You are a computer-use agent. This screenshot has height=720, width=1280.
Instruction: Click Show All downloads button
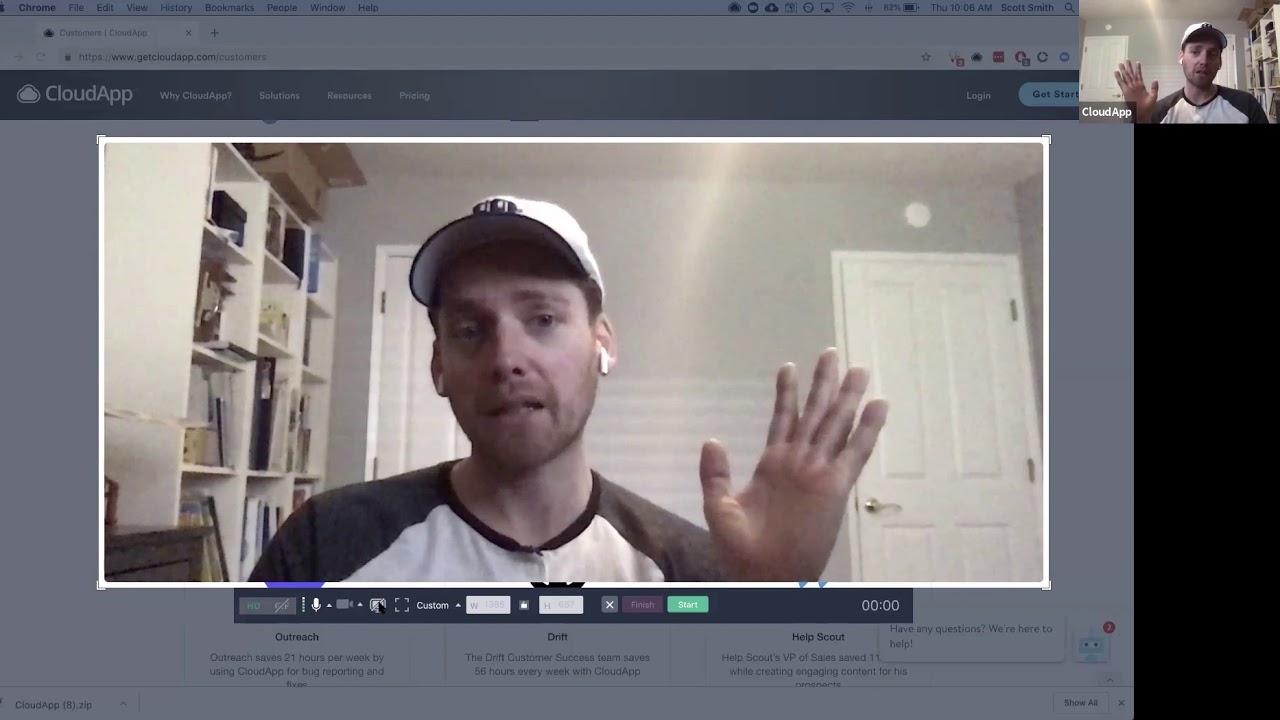pos(1080,703)
